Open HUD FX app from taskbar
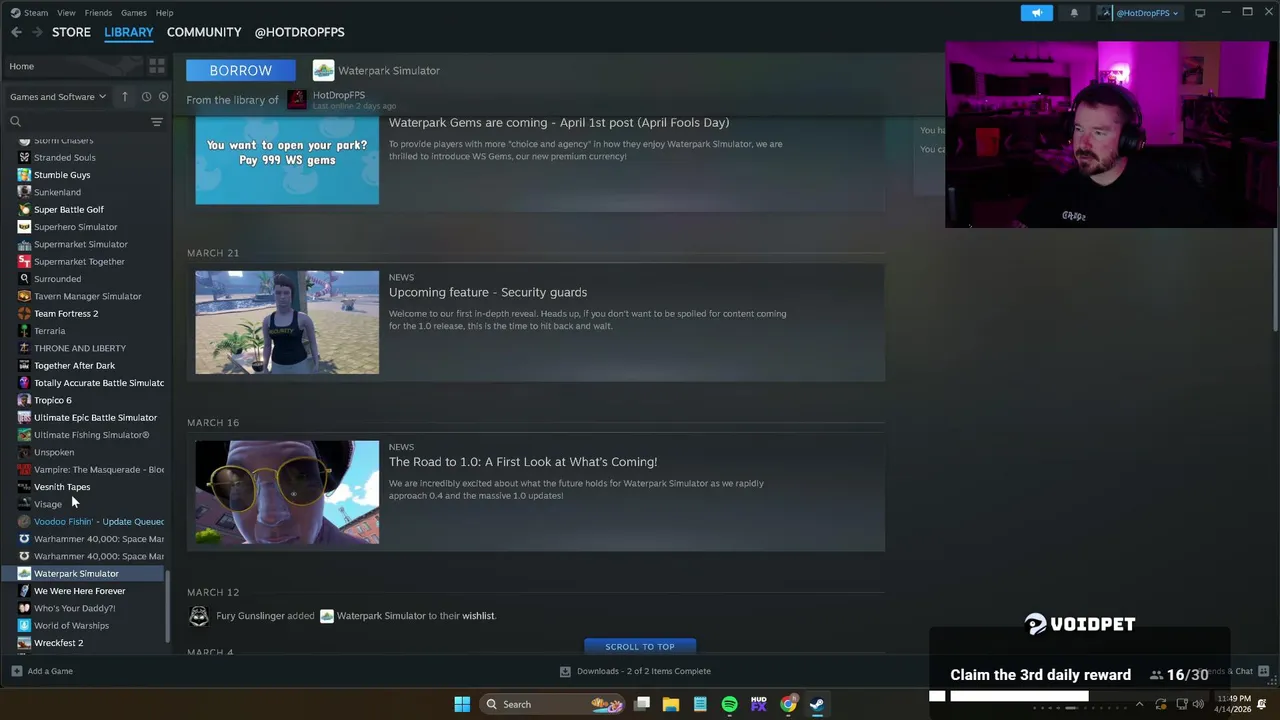1280x720 pixels. click(758, 704)
